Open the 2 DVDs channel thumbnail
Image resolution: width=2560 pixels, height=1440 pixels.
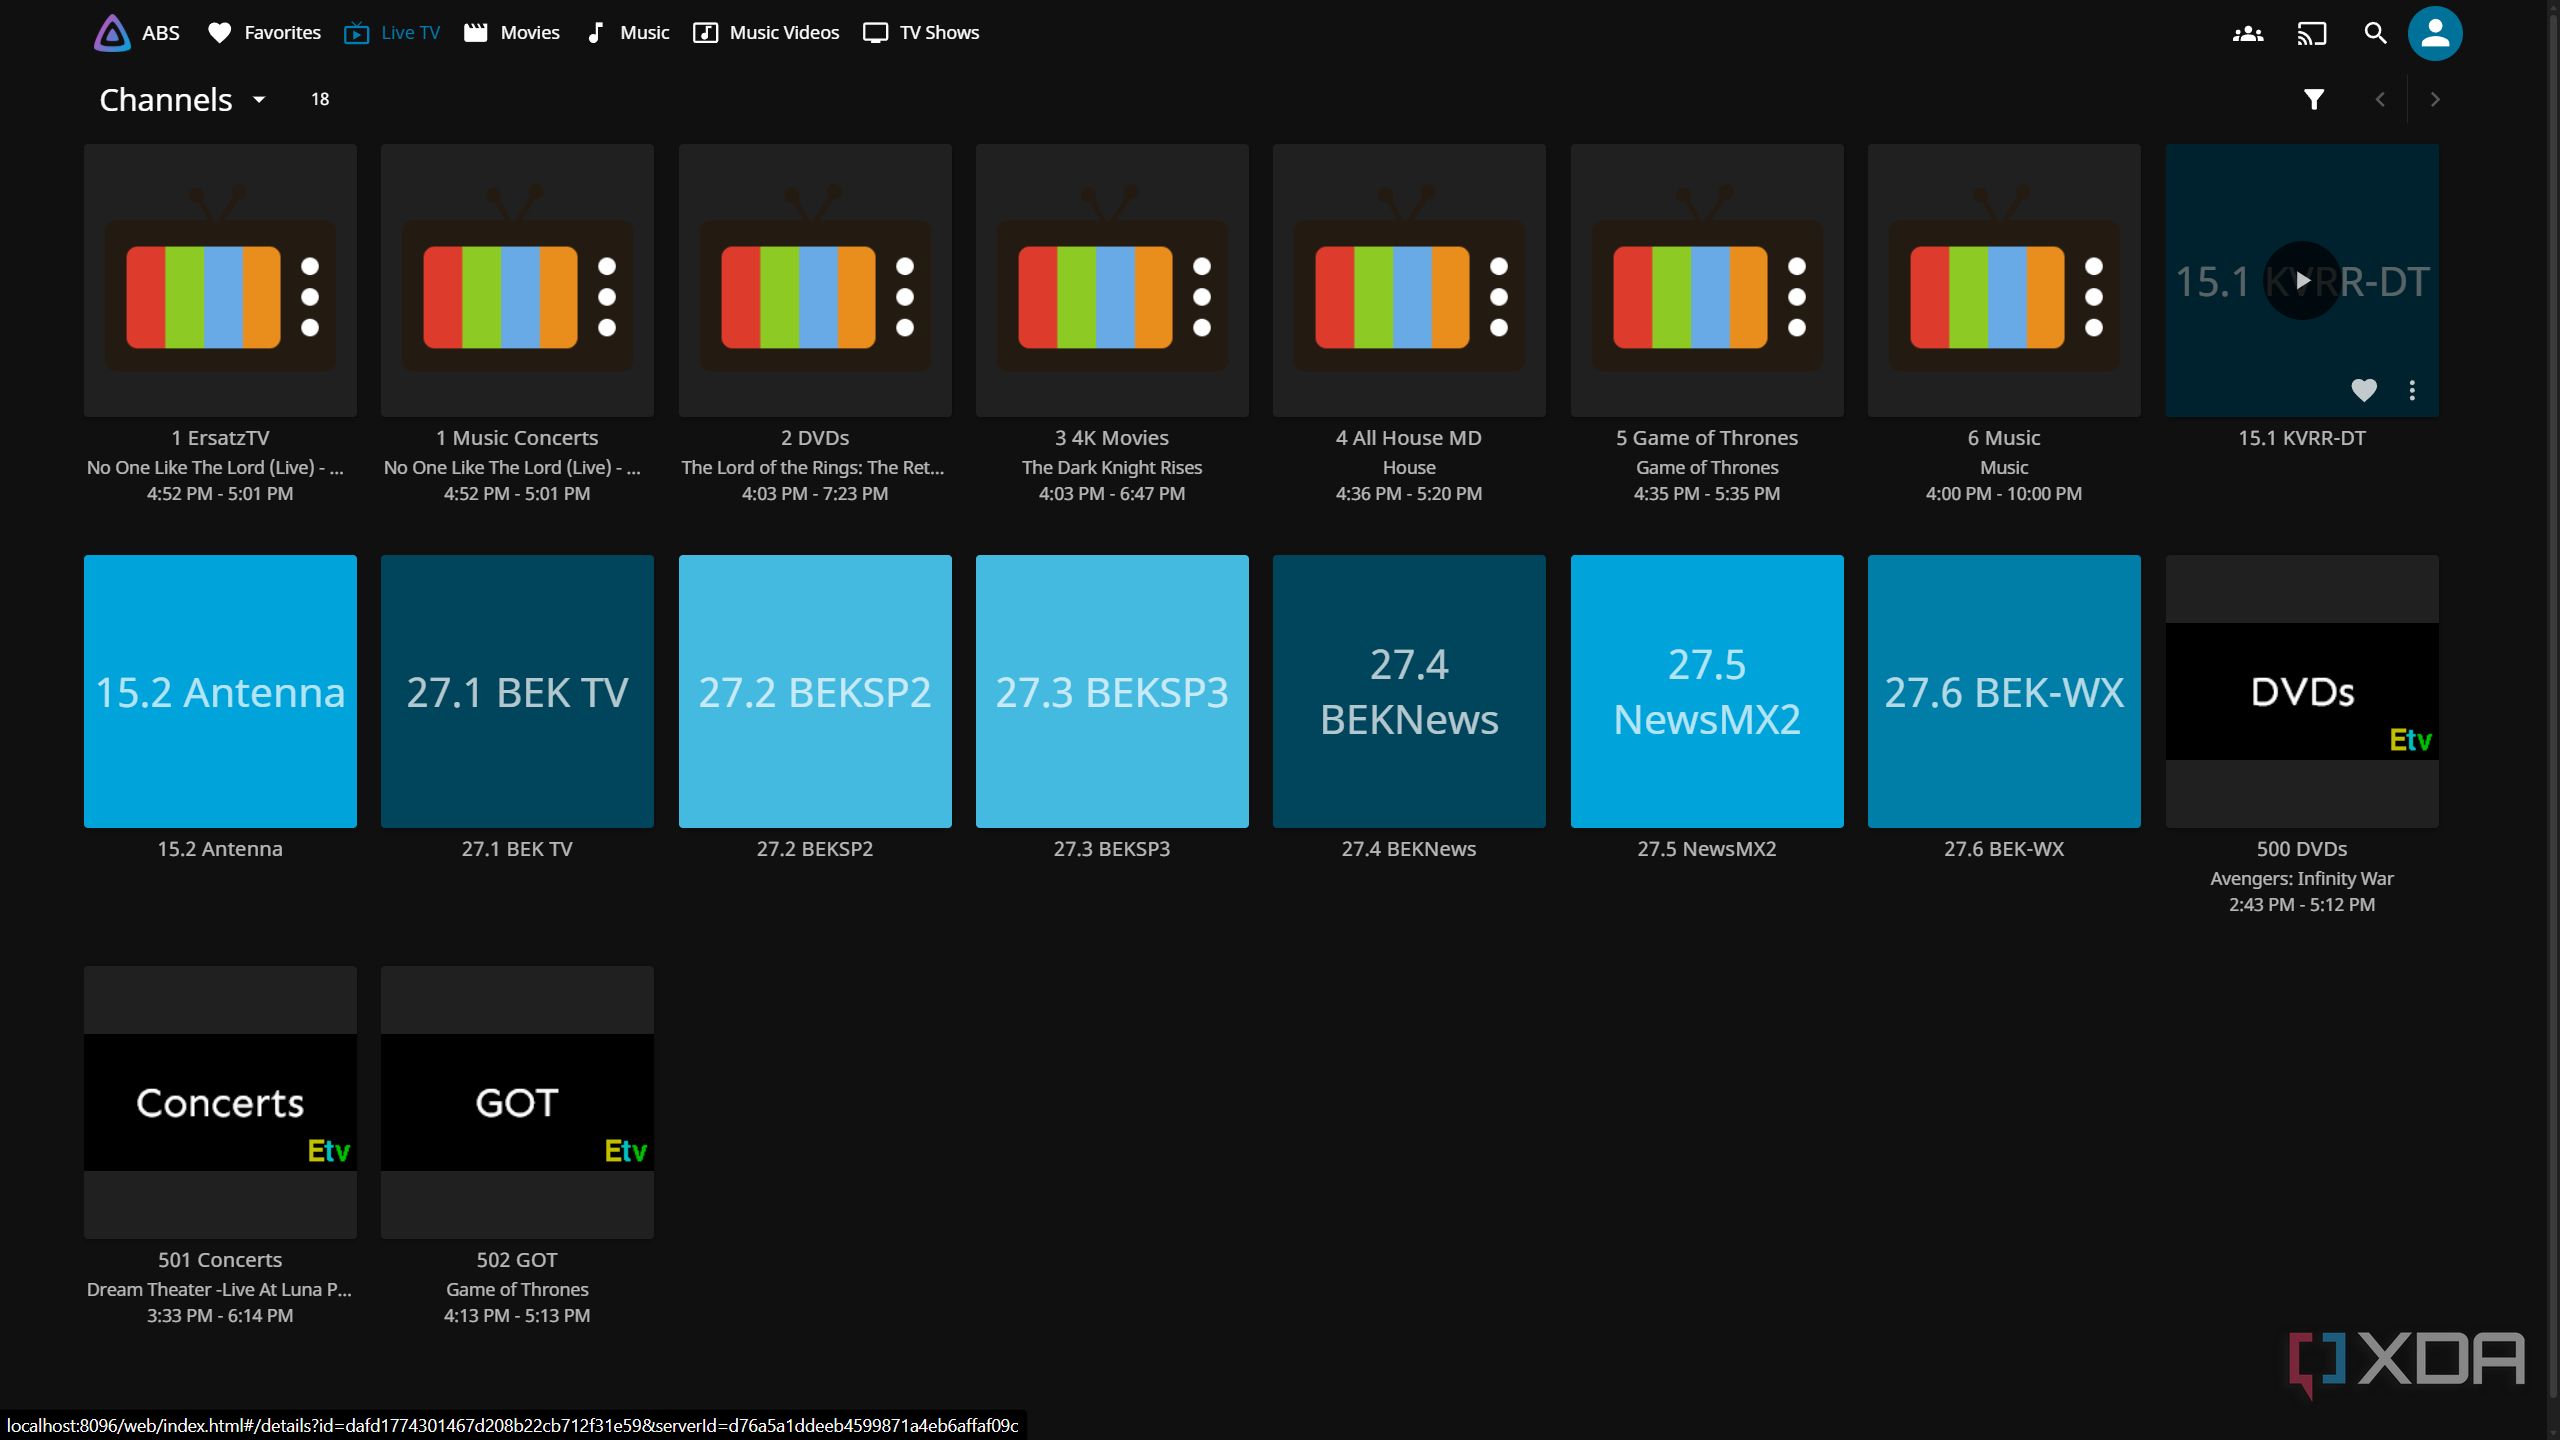(x=815, y=280)
